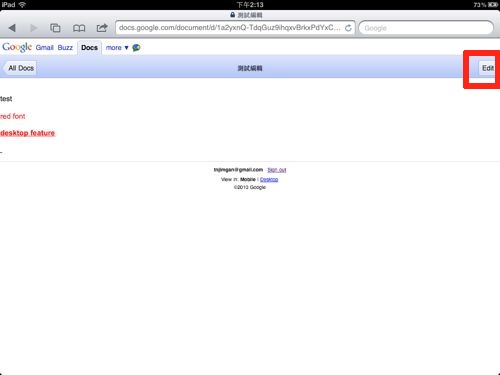
Task: Click the Google search field
Action: (x=426, y=28)
